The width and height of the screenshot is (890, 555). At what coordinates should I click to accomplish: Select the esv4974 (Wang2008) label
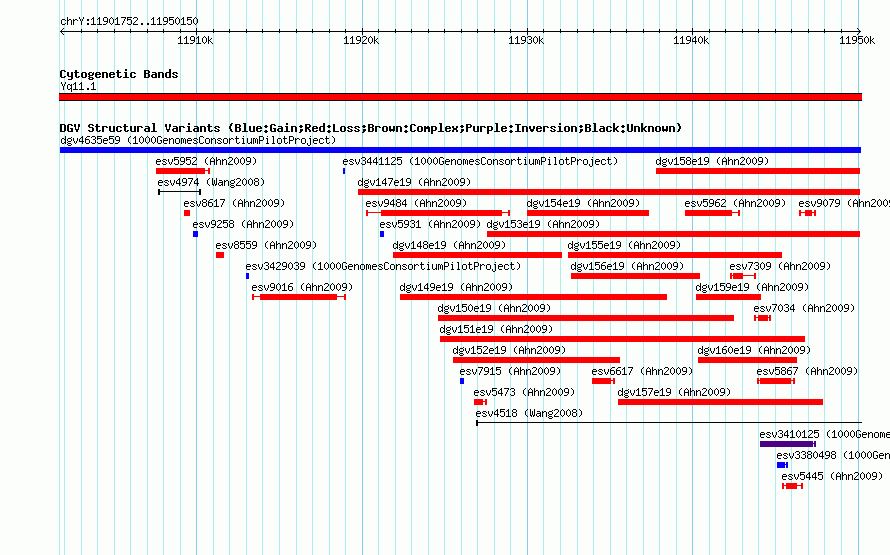[211, 182]
